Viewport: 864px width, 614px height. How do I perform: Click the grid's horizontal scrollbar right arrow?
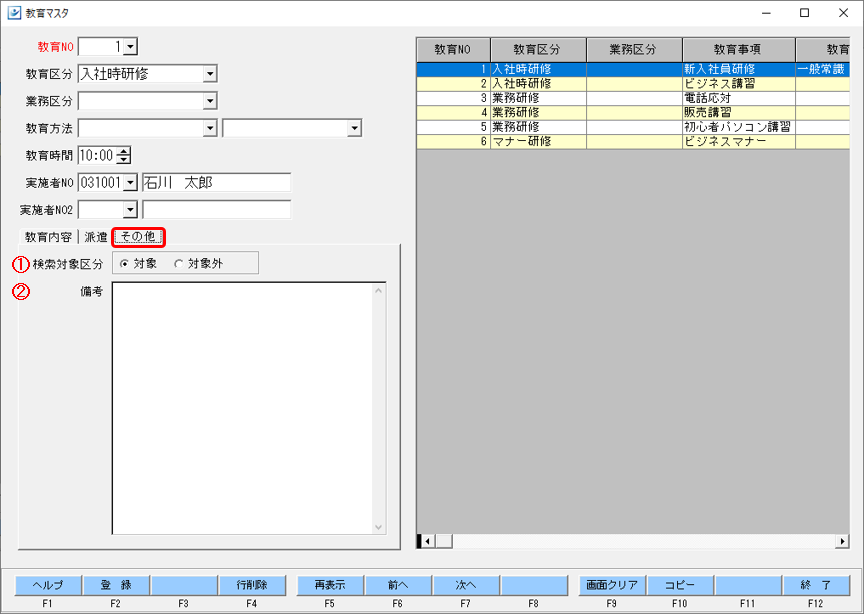[x=842, y=541]
